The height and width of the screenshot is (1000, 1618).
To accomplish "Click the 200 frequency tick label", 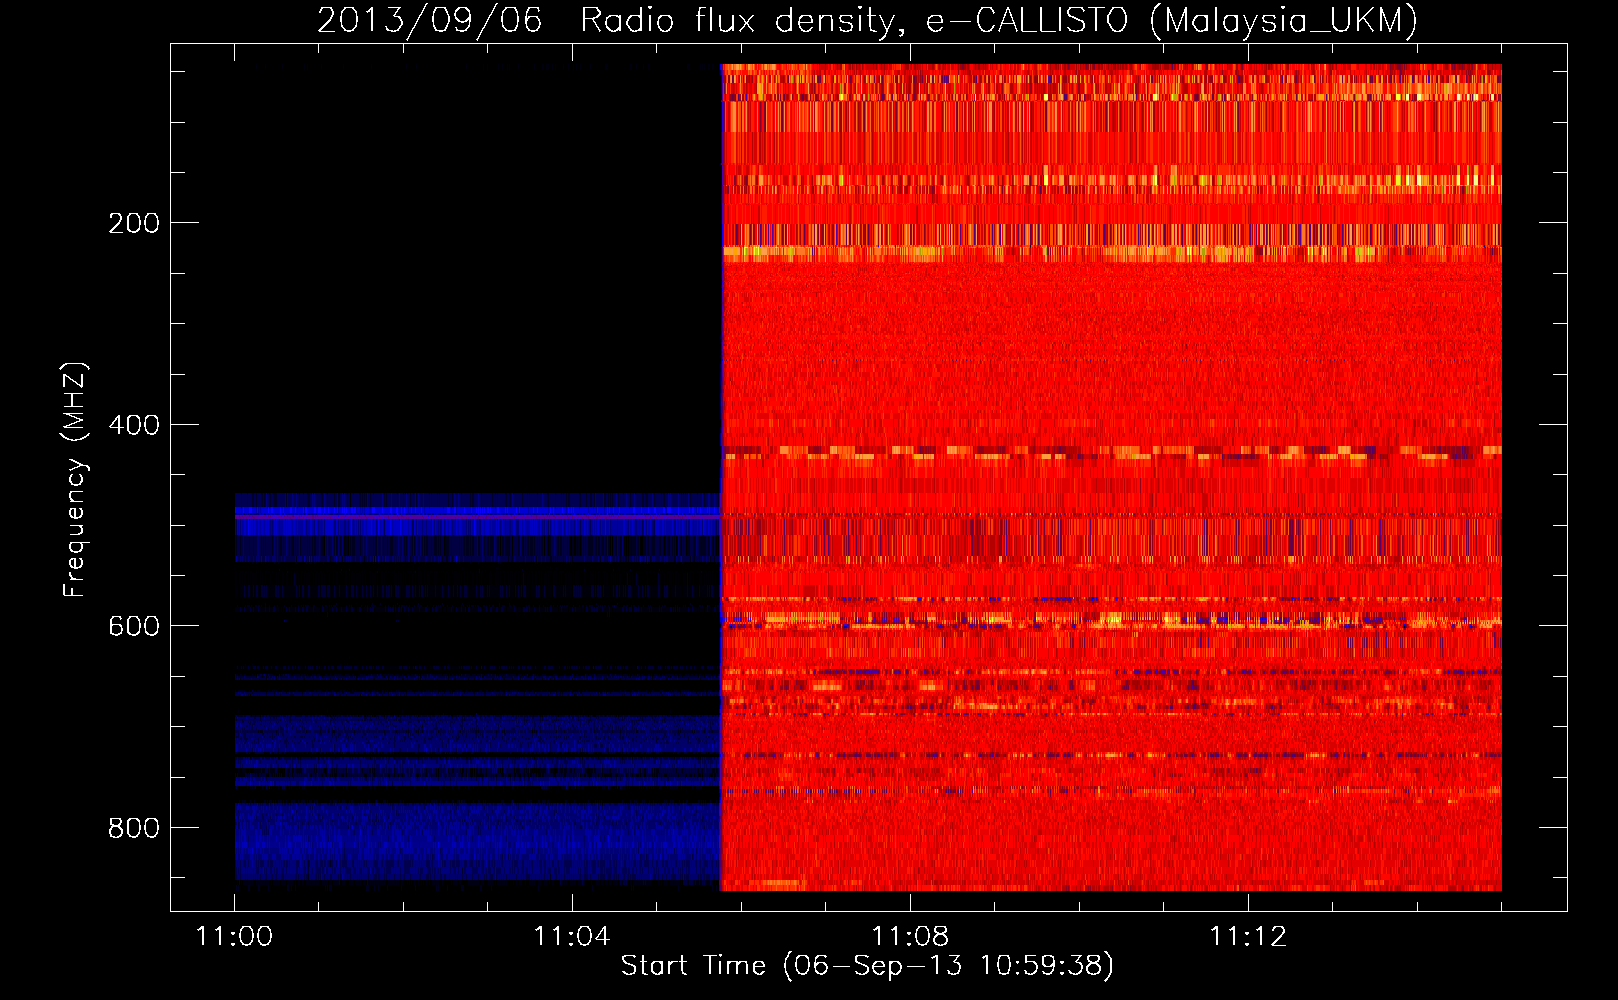I will (x=134, y=223).
